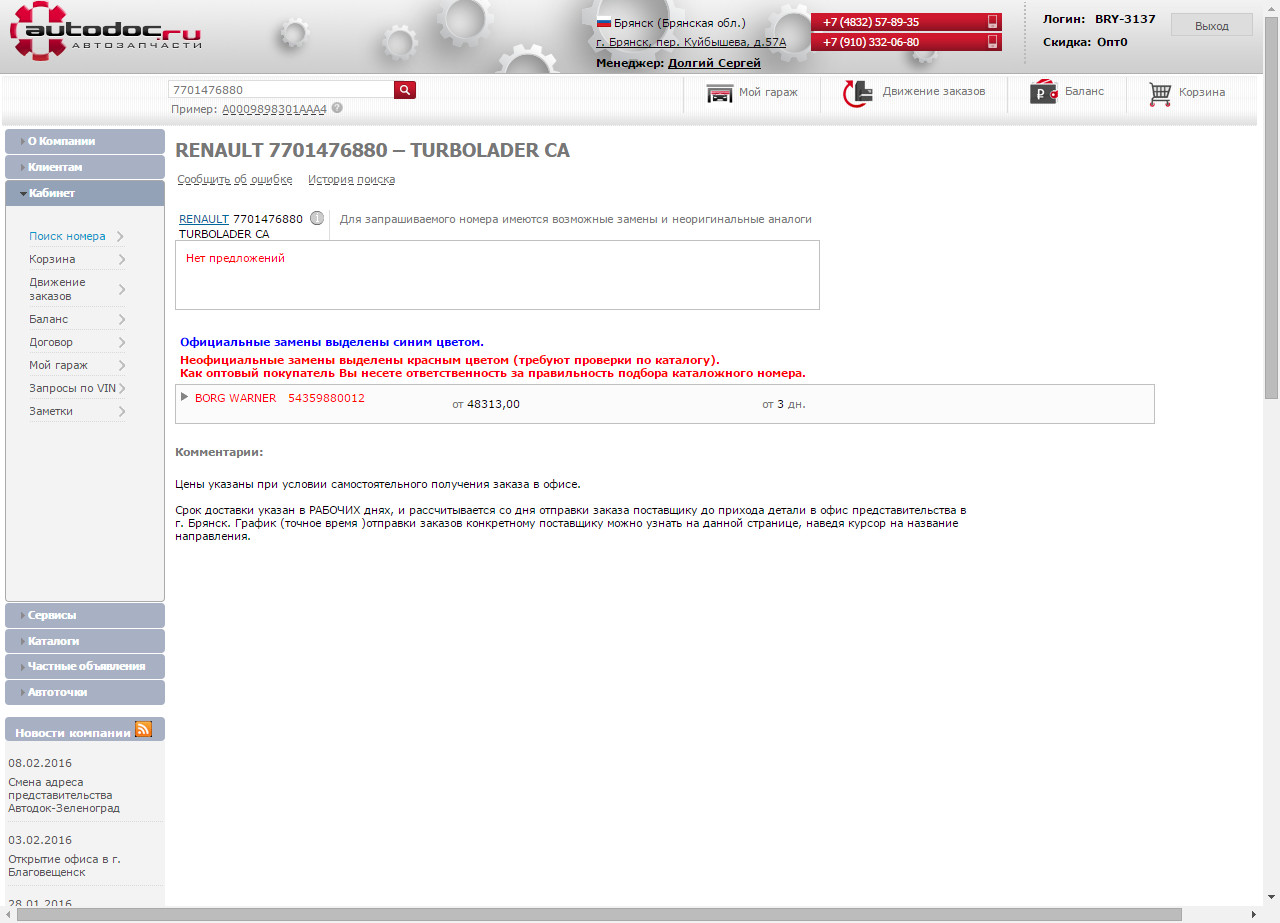Image resolution: width=1280 pixels, height=923 pixels.
Task: Open the Баланс wallet icon
Action: pos(1044,92)
